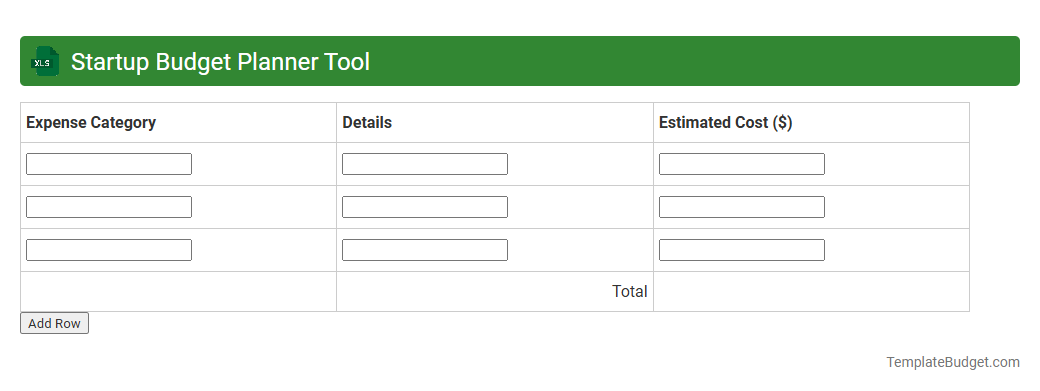Focus first row Expense Category input

[109, 164]
